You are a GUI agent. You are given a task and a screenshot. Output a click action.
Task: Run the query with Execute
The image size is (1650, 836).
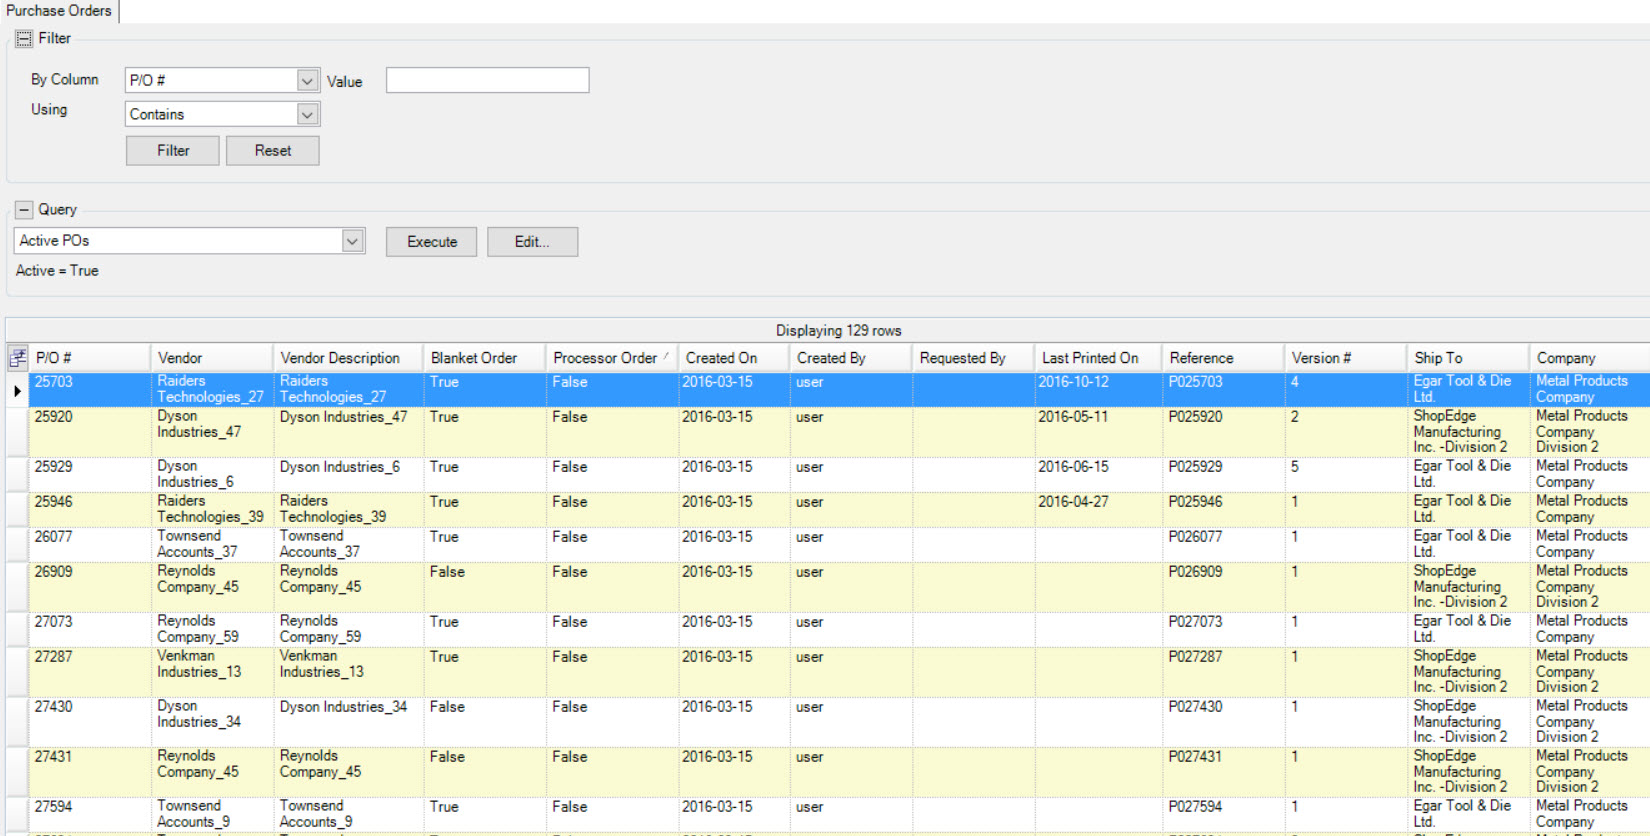tap(431, 242)
